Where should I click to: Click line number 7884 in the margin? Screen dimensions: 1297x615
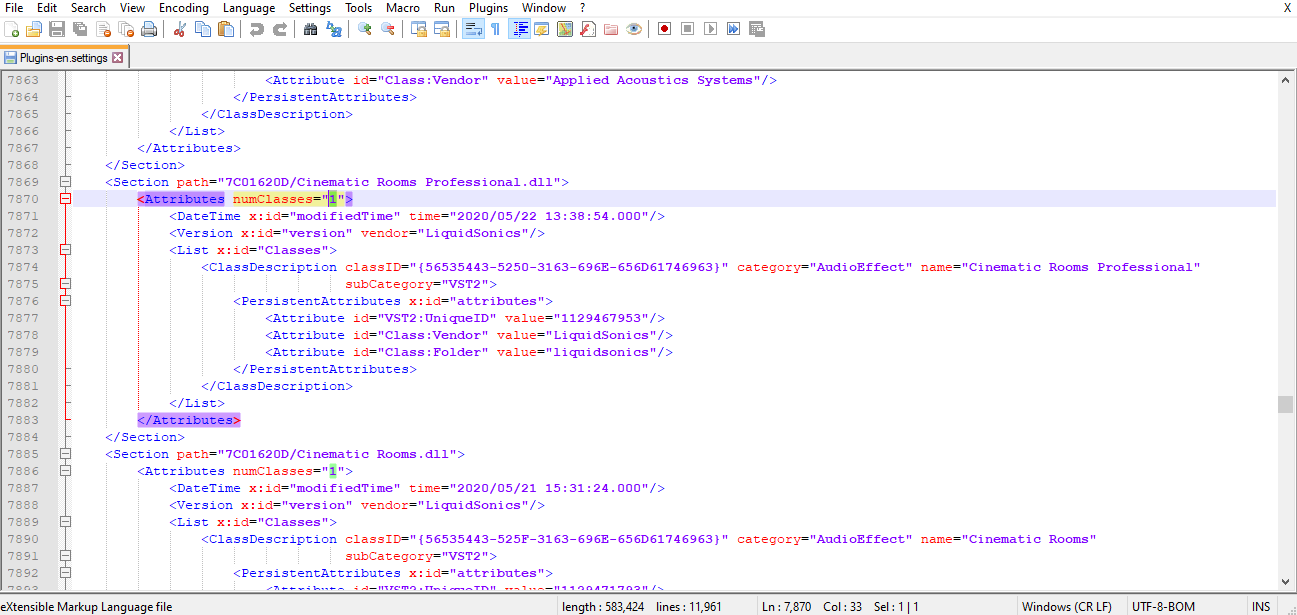point(23,437)
